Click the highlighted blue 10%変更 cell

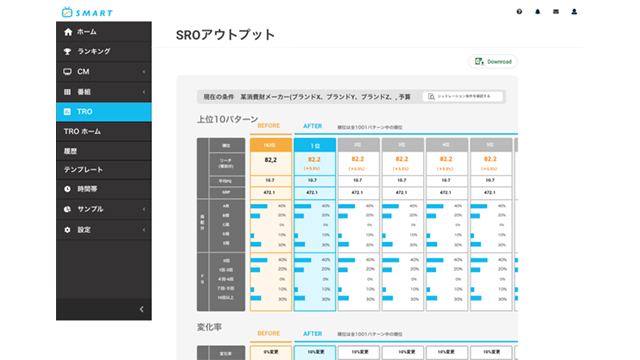click(x=315, y=352)
